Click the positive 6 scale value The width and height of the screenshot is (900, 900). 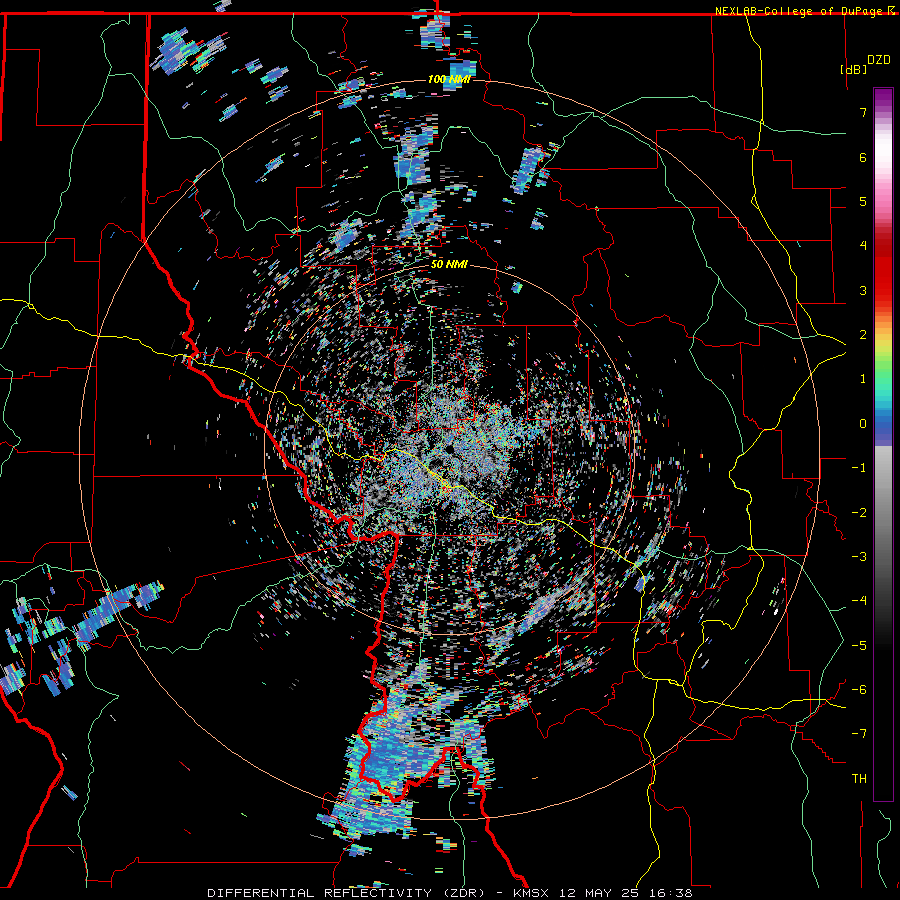point(863,157)
